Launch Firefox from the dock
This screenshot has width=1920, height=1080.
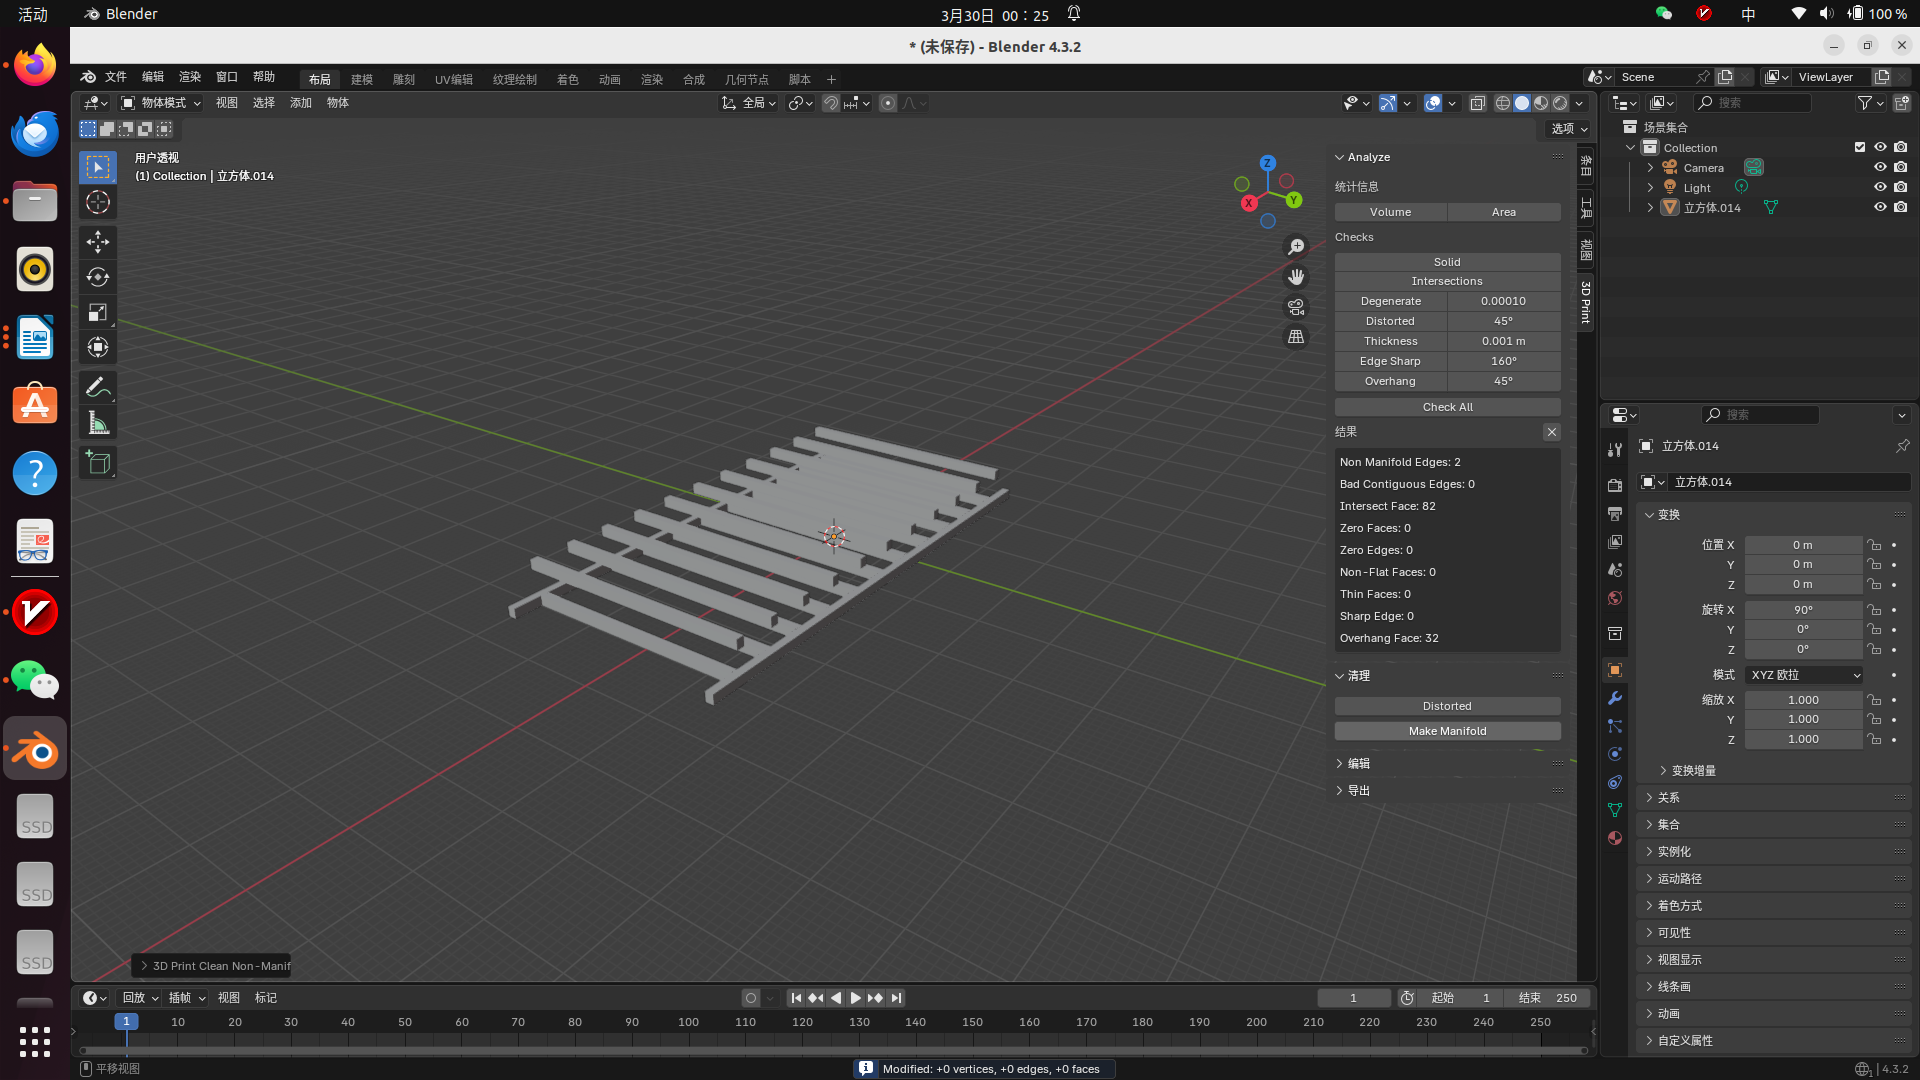click(35, 66)
